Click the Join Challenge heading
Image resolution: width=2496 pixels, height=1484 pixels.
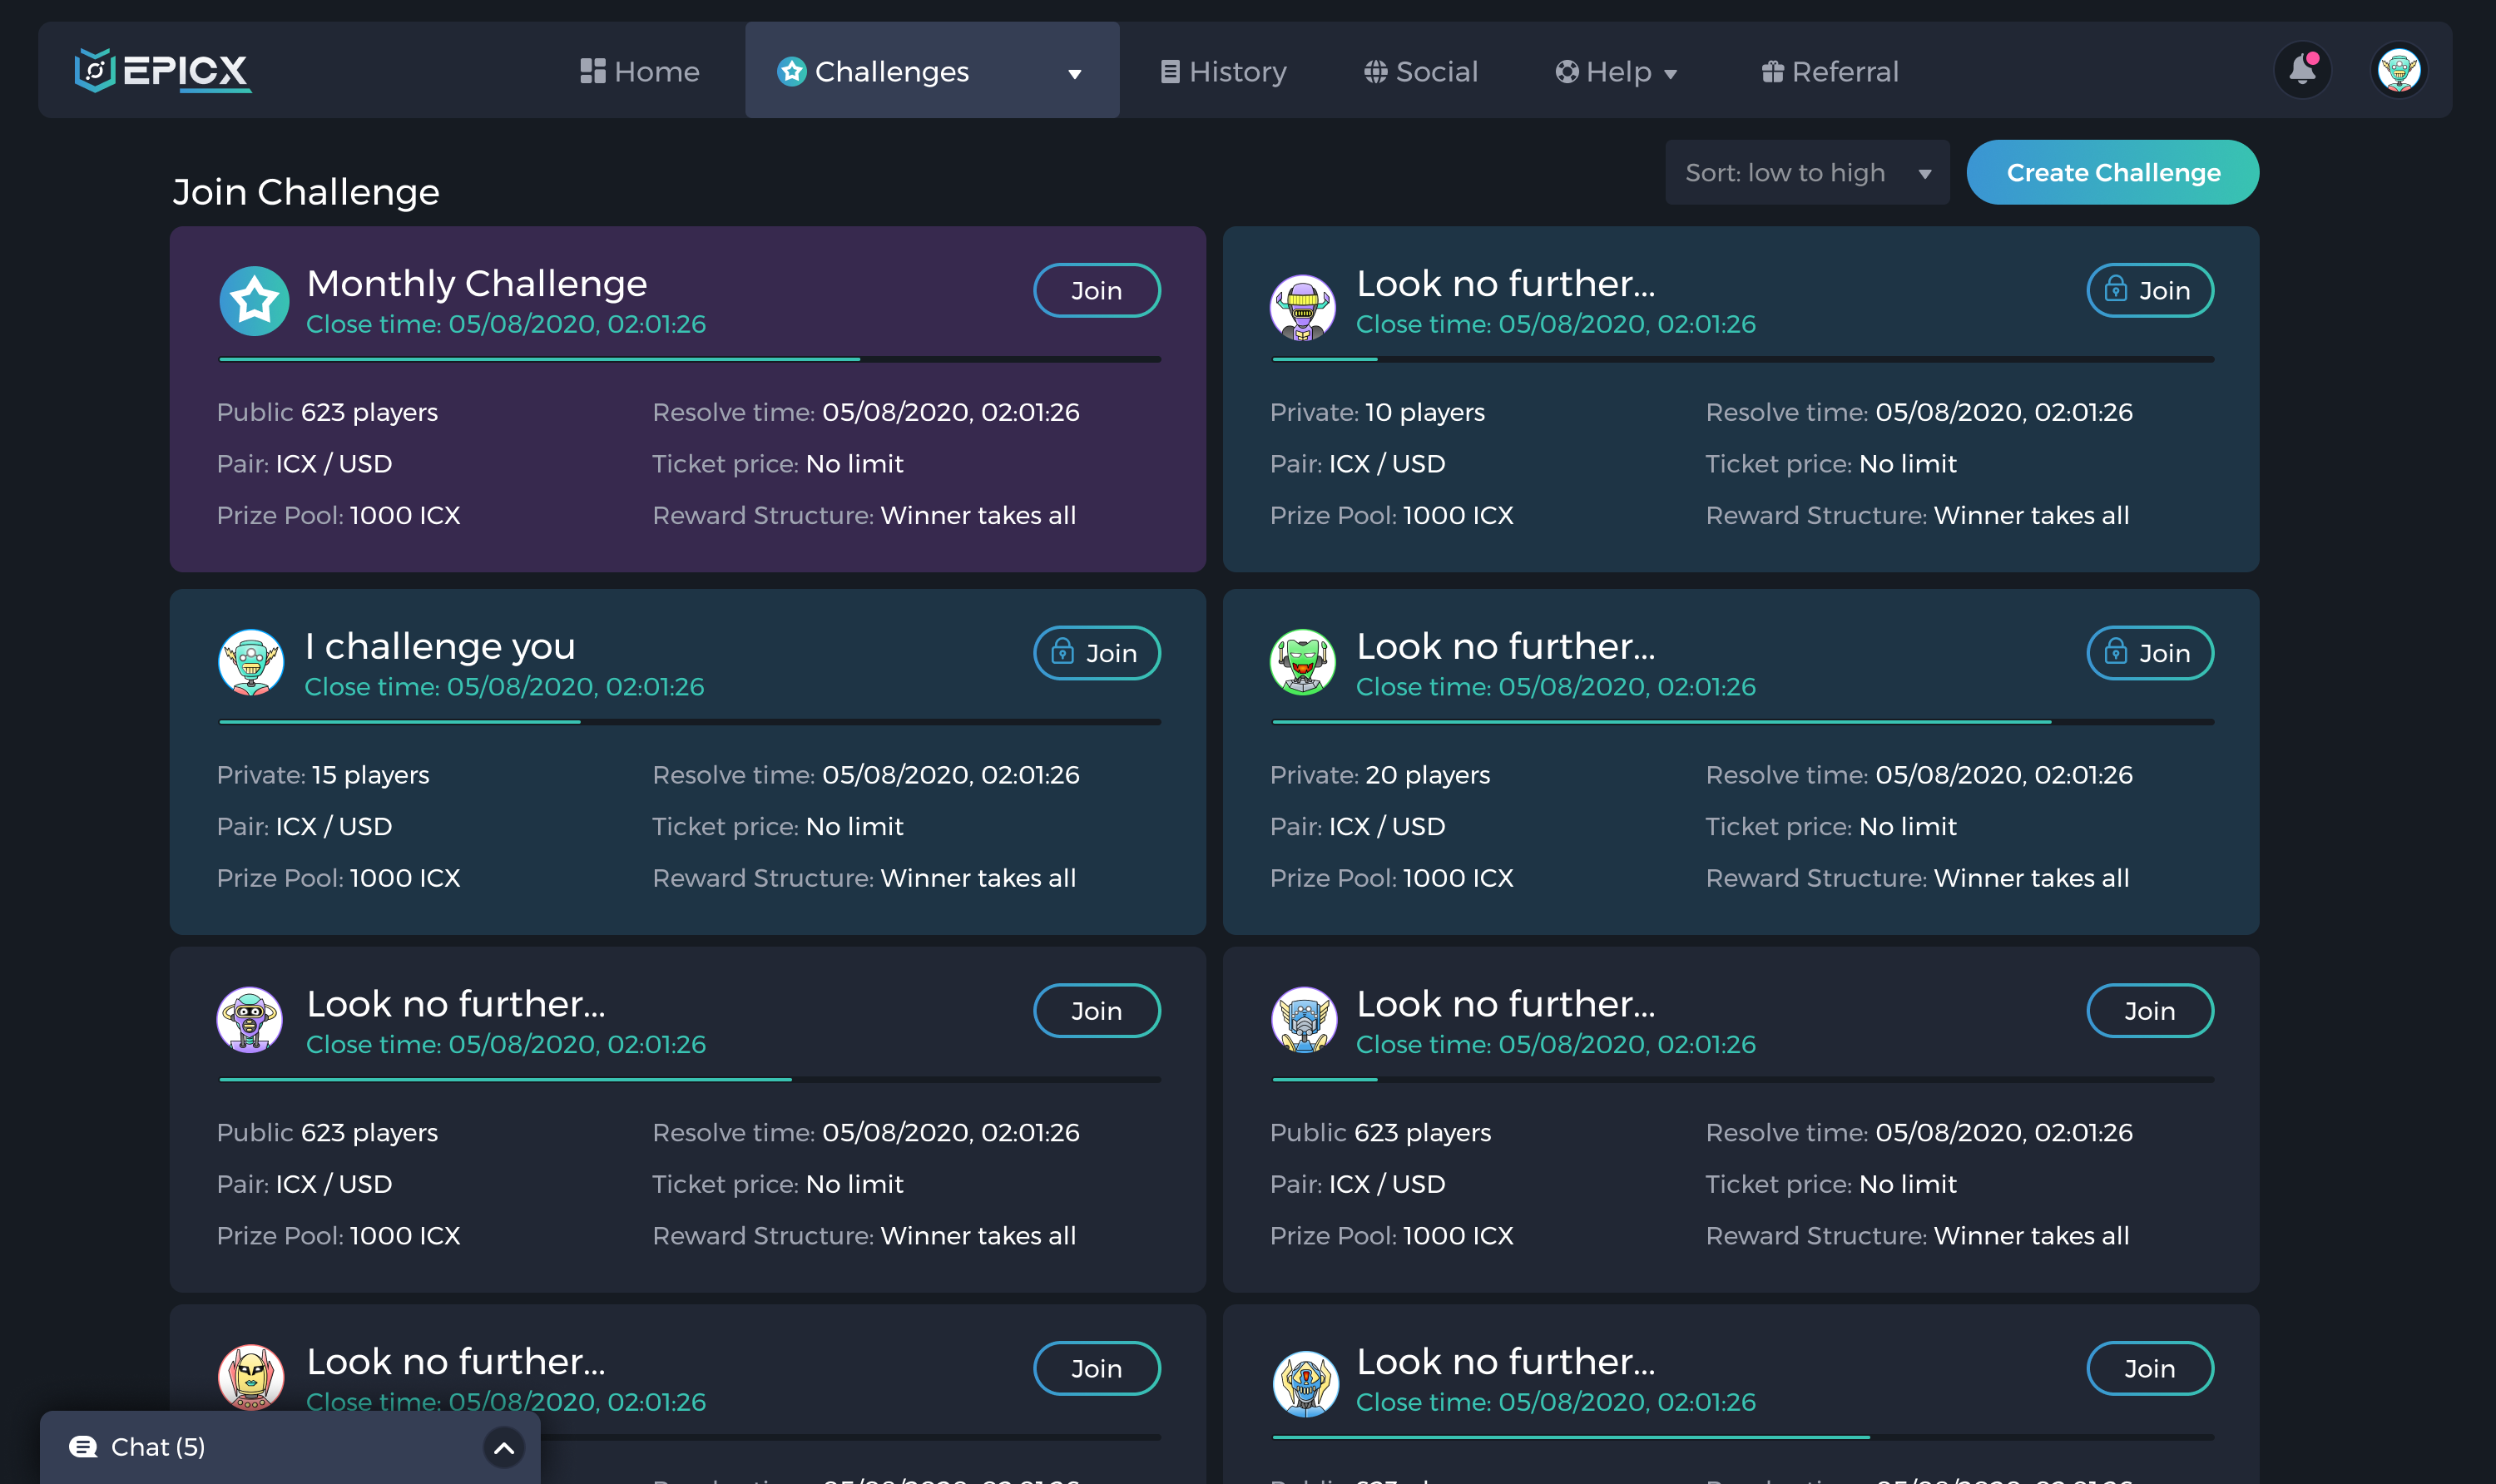click(x=306, y=191)
